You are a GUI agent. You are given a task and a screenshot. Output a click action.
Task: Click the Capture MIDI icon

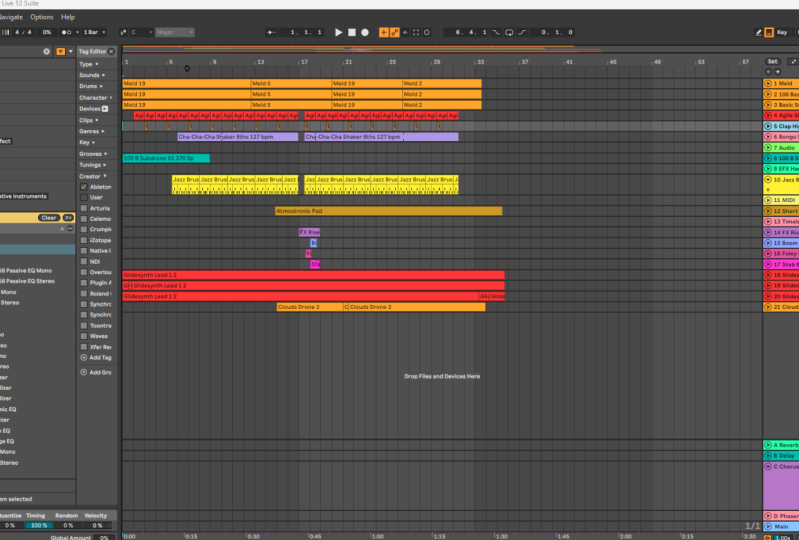click(416, 32)
